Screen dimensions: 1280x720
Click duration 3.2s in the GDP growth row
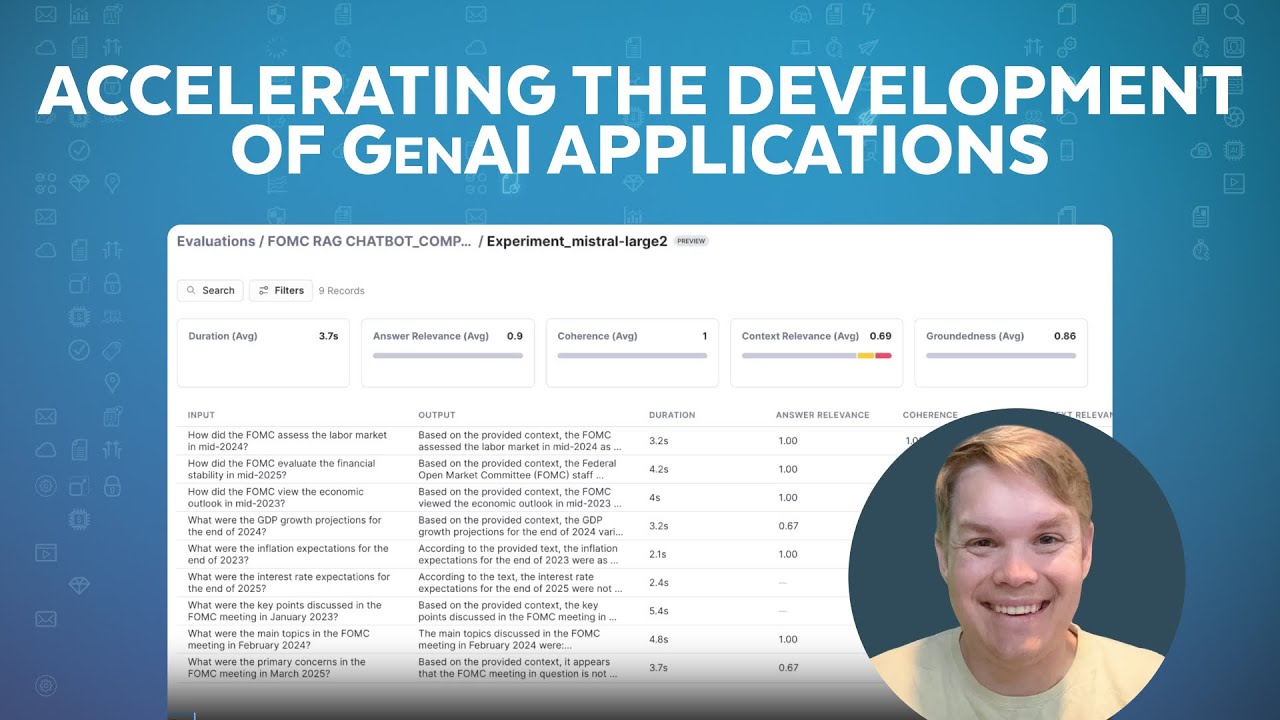pos(660,526)
